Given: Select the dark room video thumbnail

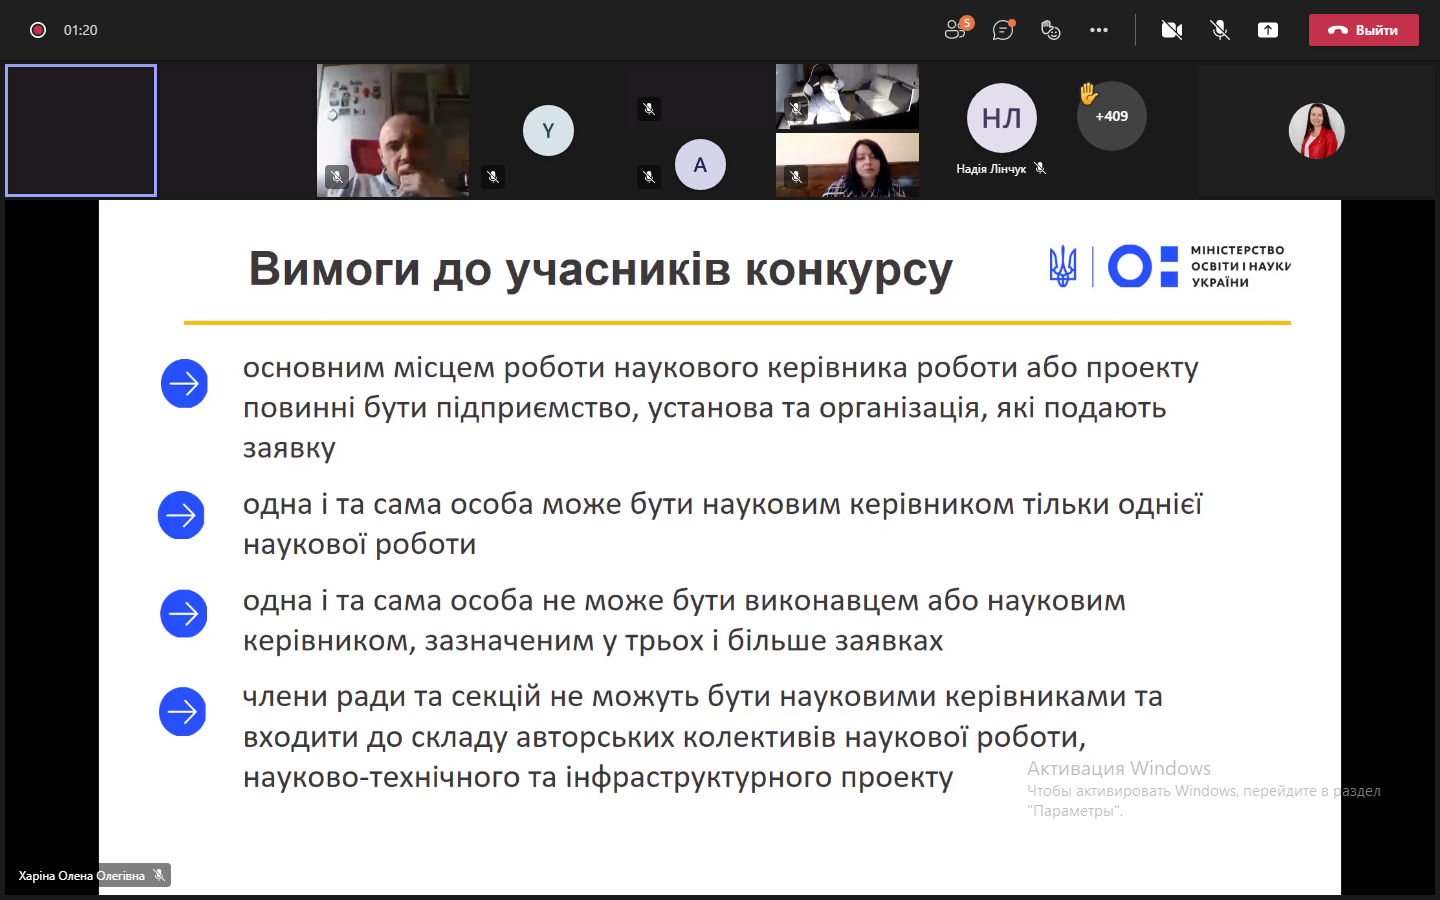Looking at the screenshot, I should [847, 97].
